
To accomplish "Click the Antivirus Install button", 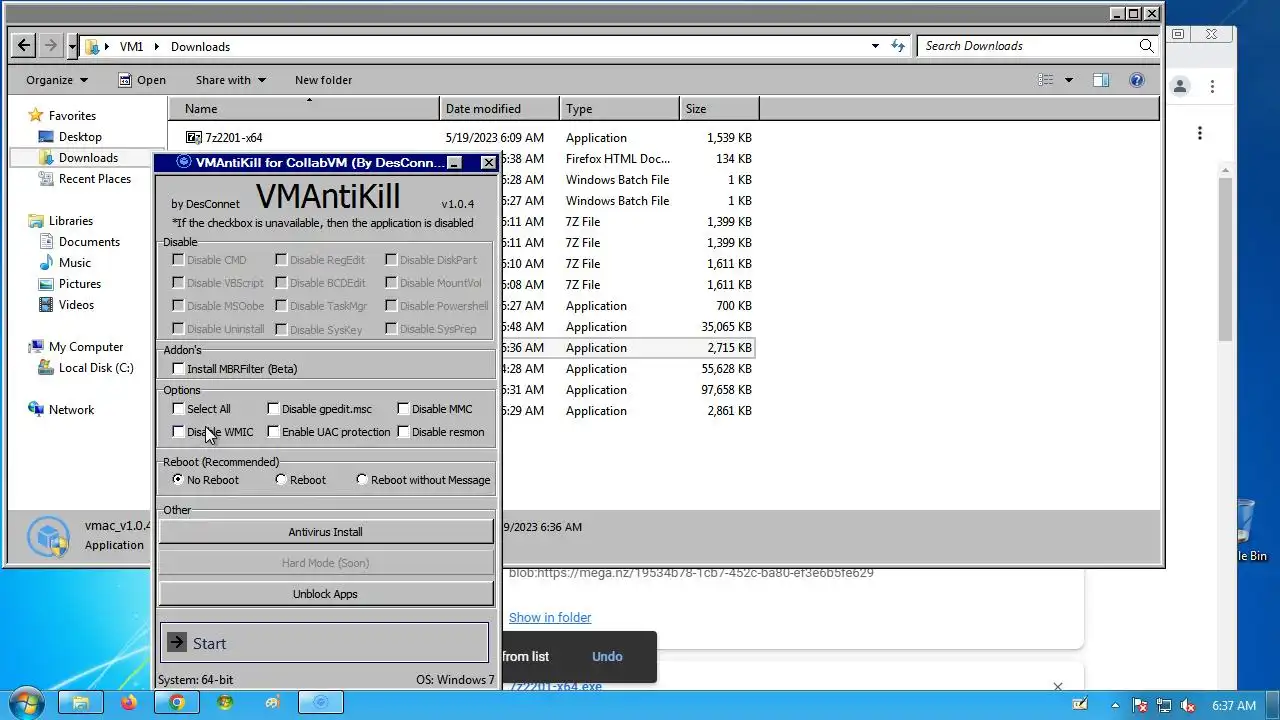I will pyautogui.click(x=326, y=532).
